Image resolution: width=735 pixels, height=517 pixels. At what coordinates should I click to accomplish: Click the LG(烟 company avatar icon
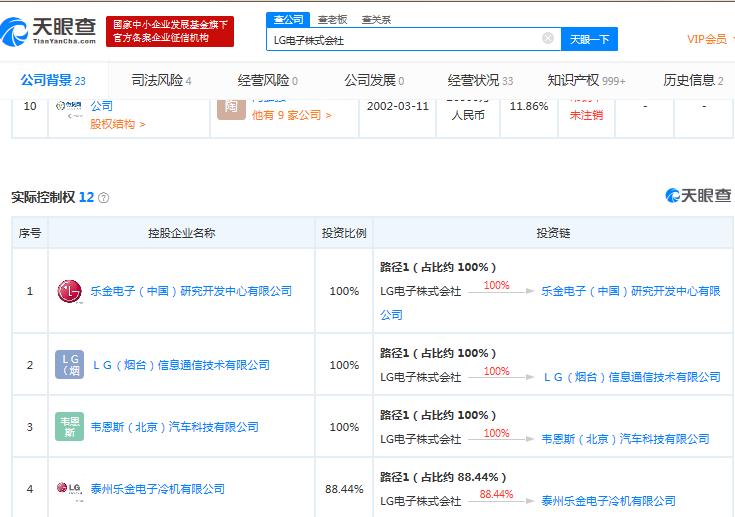point(69,365)
